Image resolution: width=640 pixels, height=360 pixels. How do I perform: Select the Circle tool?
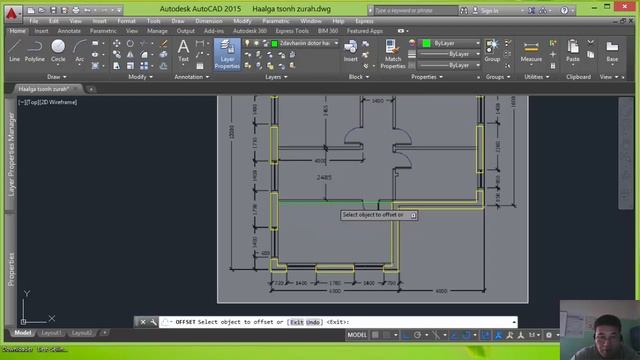pos(58,51)
